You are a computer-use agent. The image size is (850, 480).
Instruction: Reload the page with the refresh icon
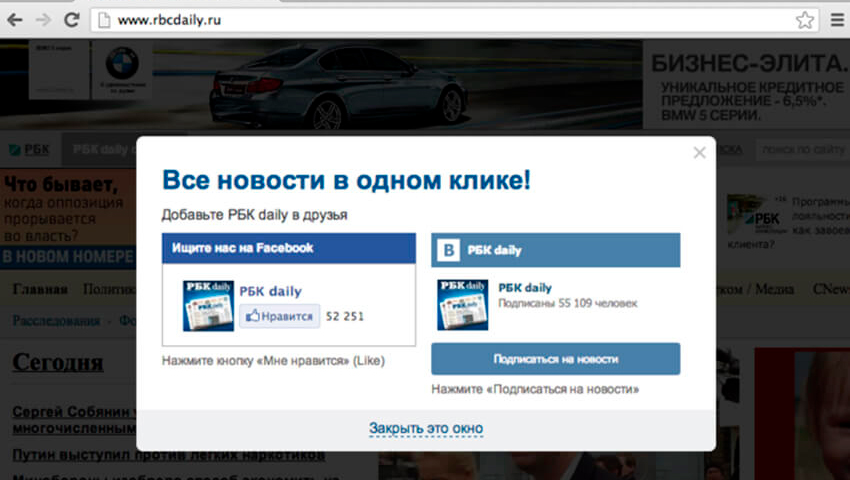(x=72, y=20)
